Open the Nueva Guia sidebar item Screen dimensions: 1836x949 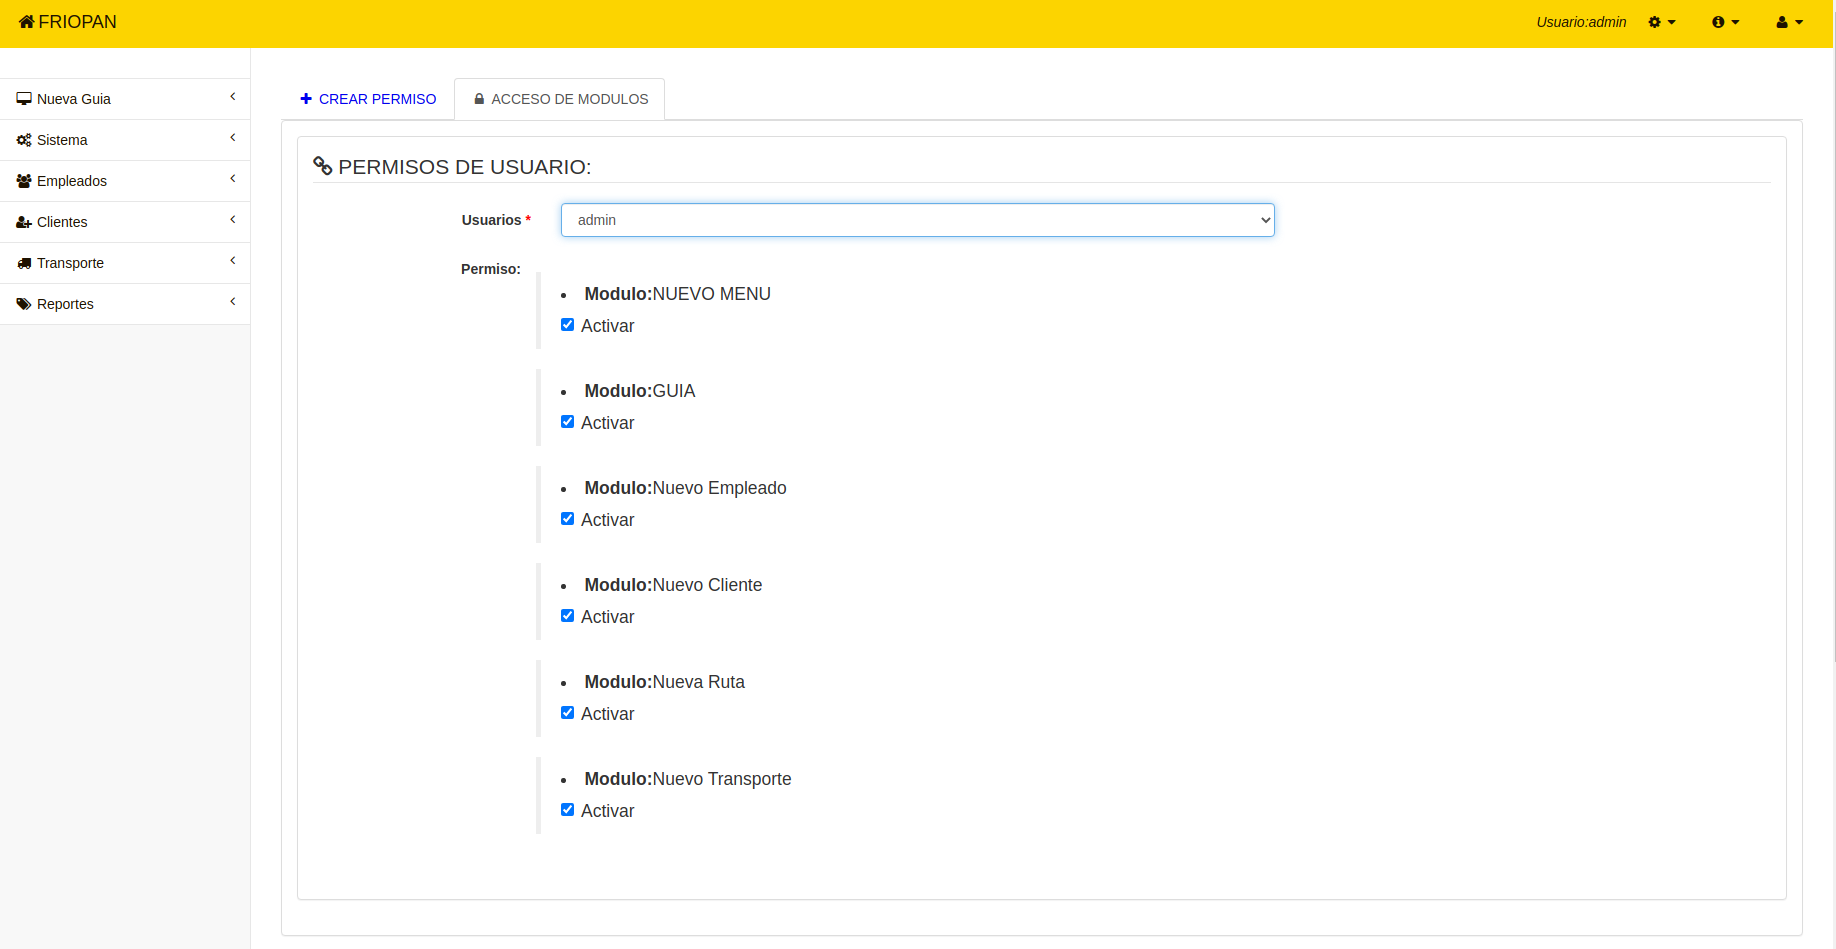pos(125,99)
